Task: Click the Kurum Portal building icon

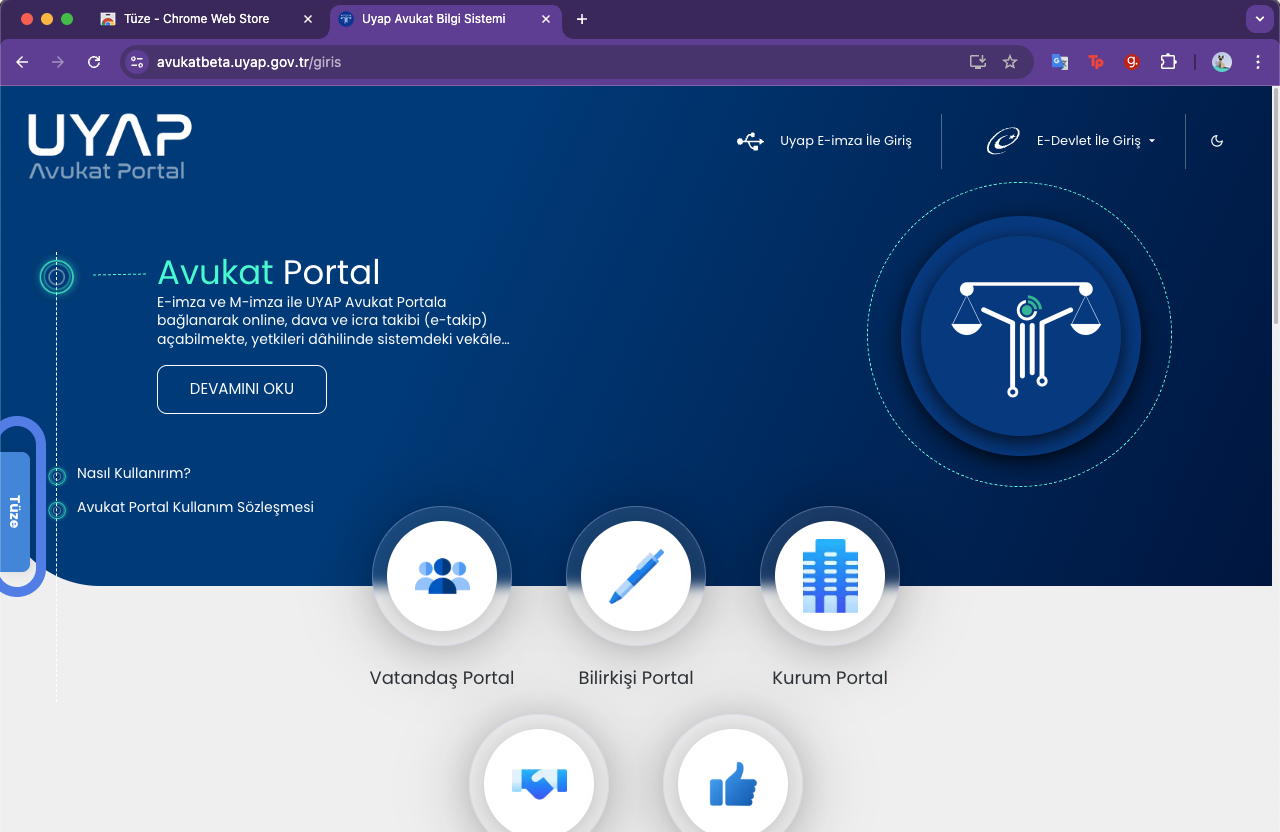Action: (x=830, y=576)
